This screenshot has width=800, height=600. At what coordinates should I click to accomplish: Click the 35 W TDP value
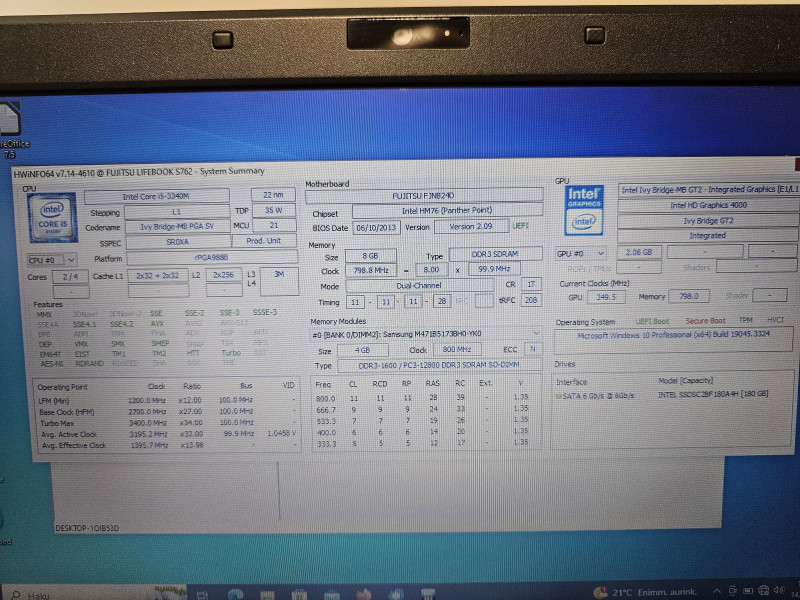pyautogui.click(x=273, y=210)
